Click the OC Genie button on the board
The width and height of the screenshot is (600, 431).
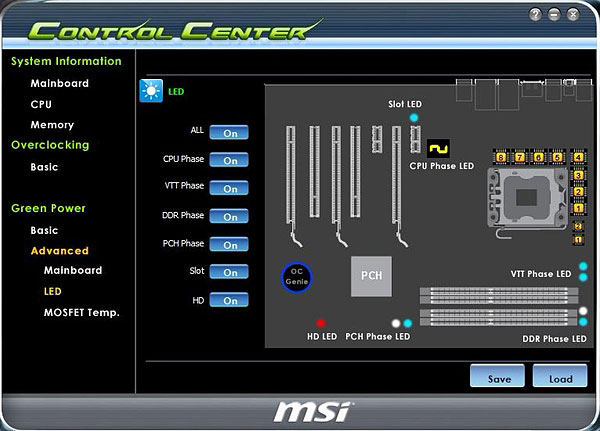[297, 277]
